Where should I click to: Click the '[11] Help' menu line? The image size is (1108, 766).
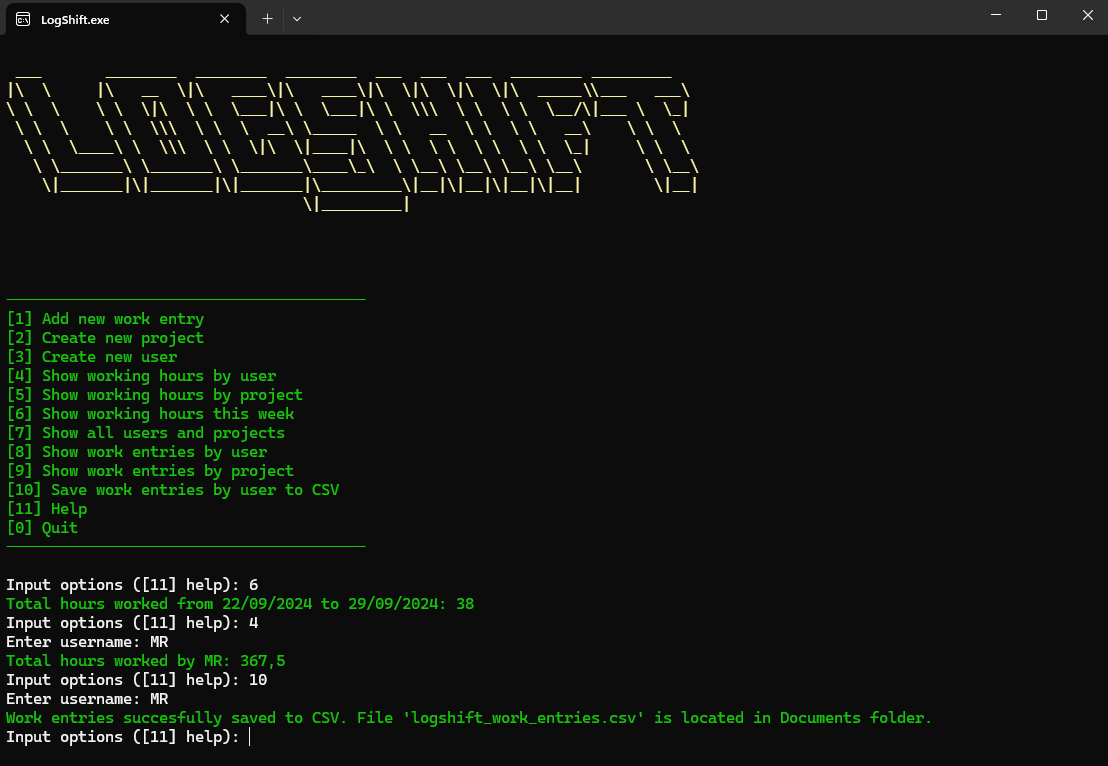tap(47, 509)
